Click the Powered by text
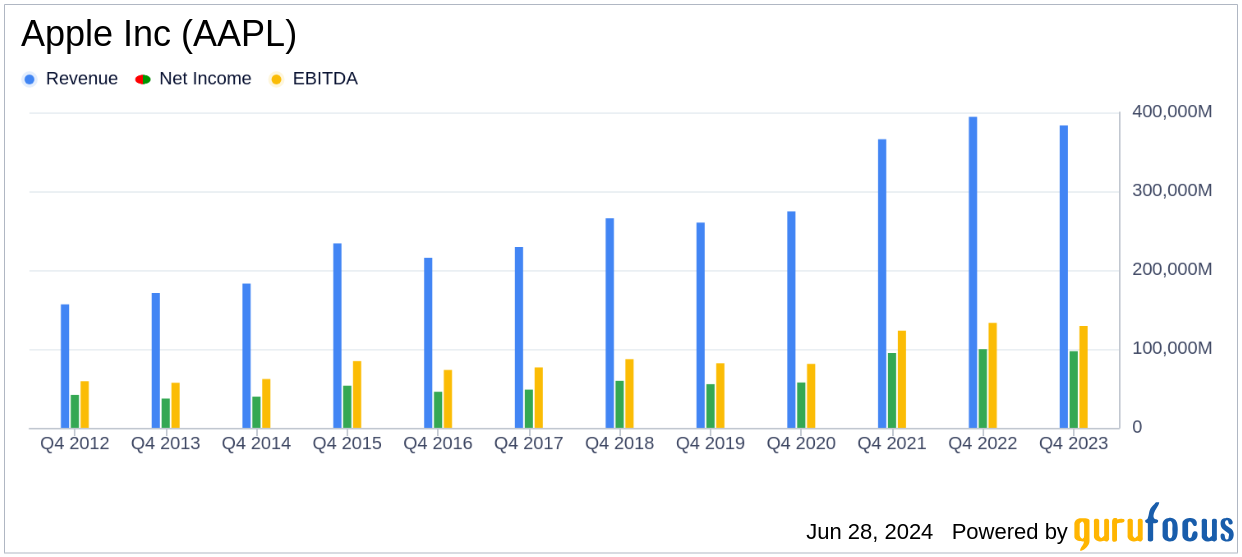This screenshot has width=1242, height=557. tap(1009, 532)
